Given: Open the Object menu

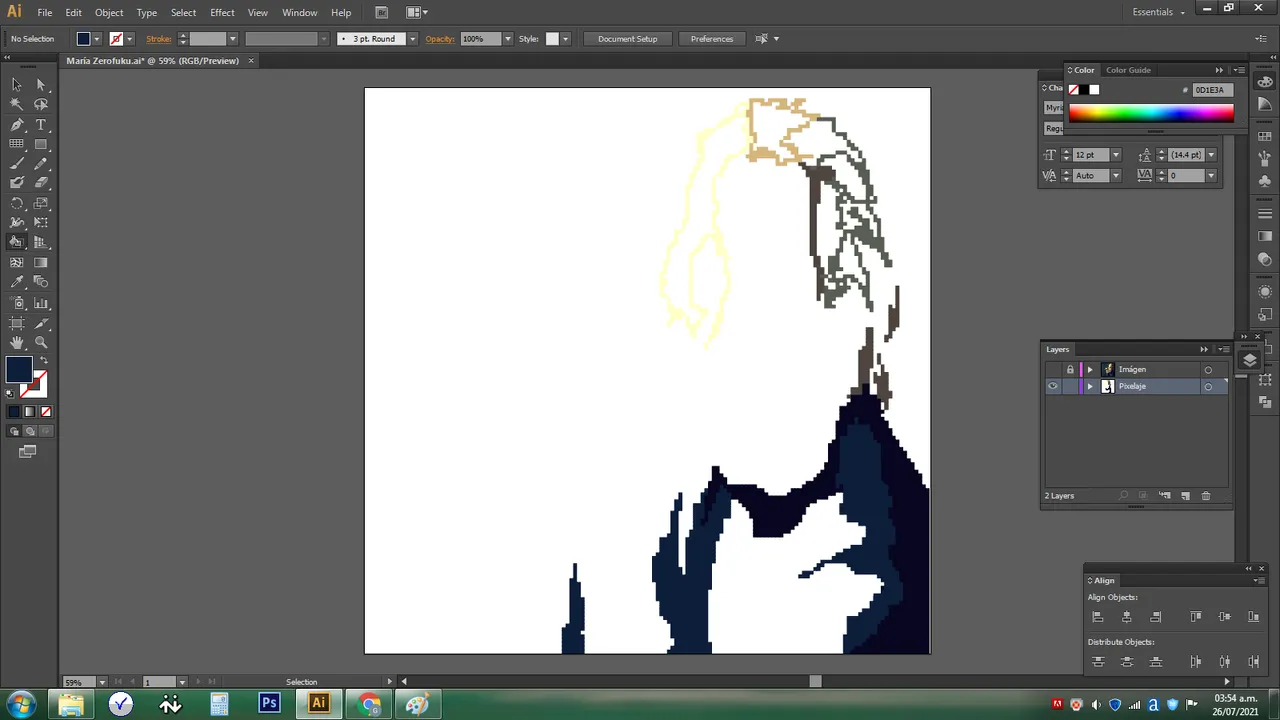Looking at the screenshot, I should coord(109,12).
